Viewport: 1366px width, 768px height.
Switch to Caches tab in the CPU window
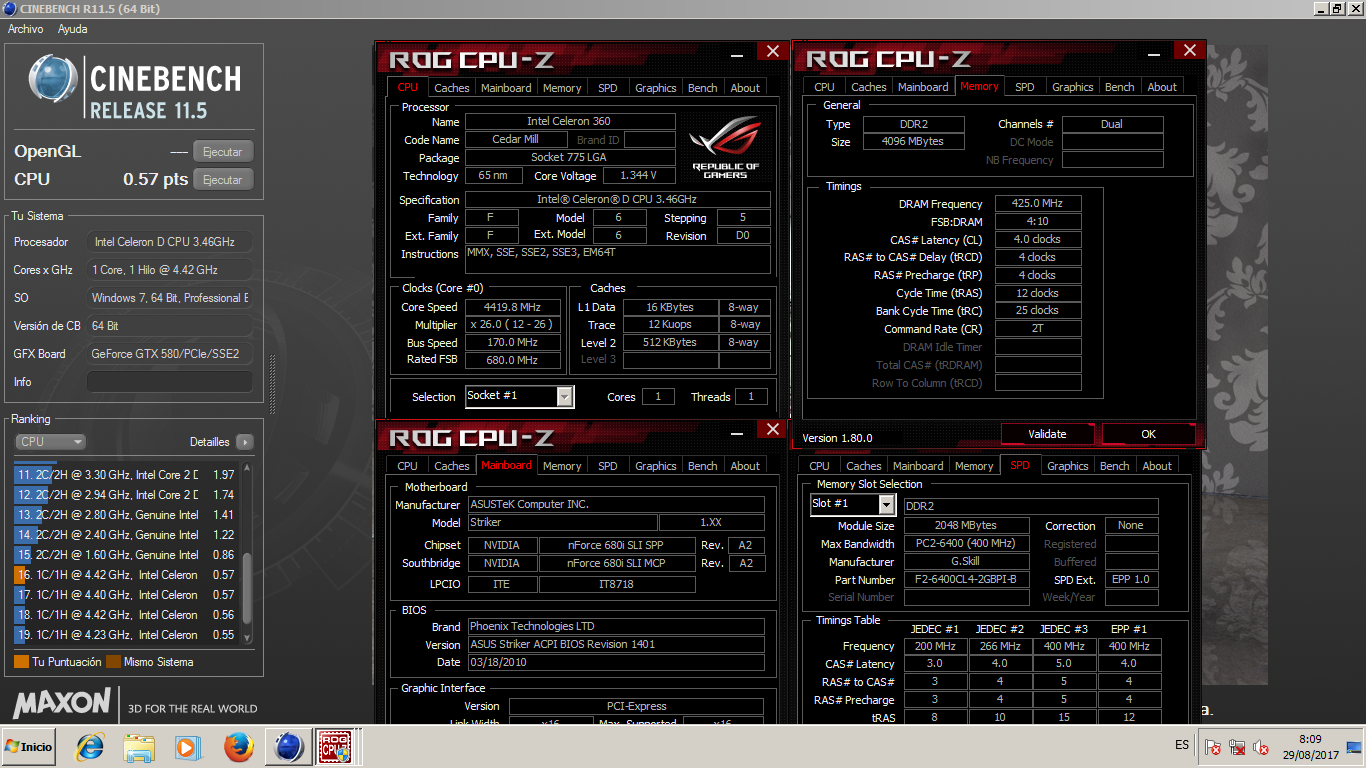(x=452, y=88)
